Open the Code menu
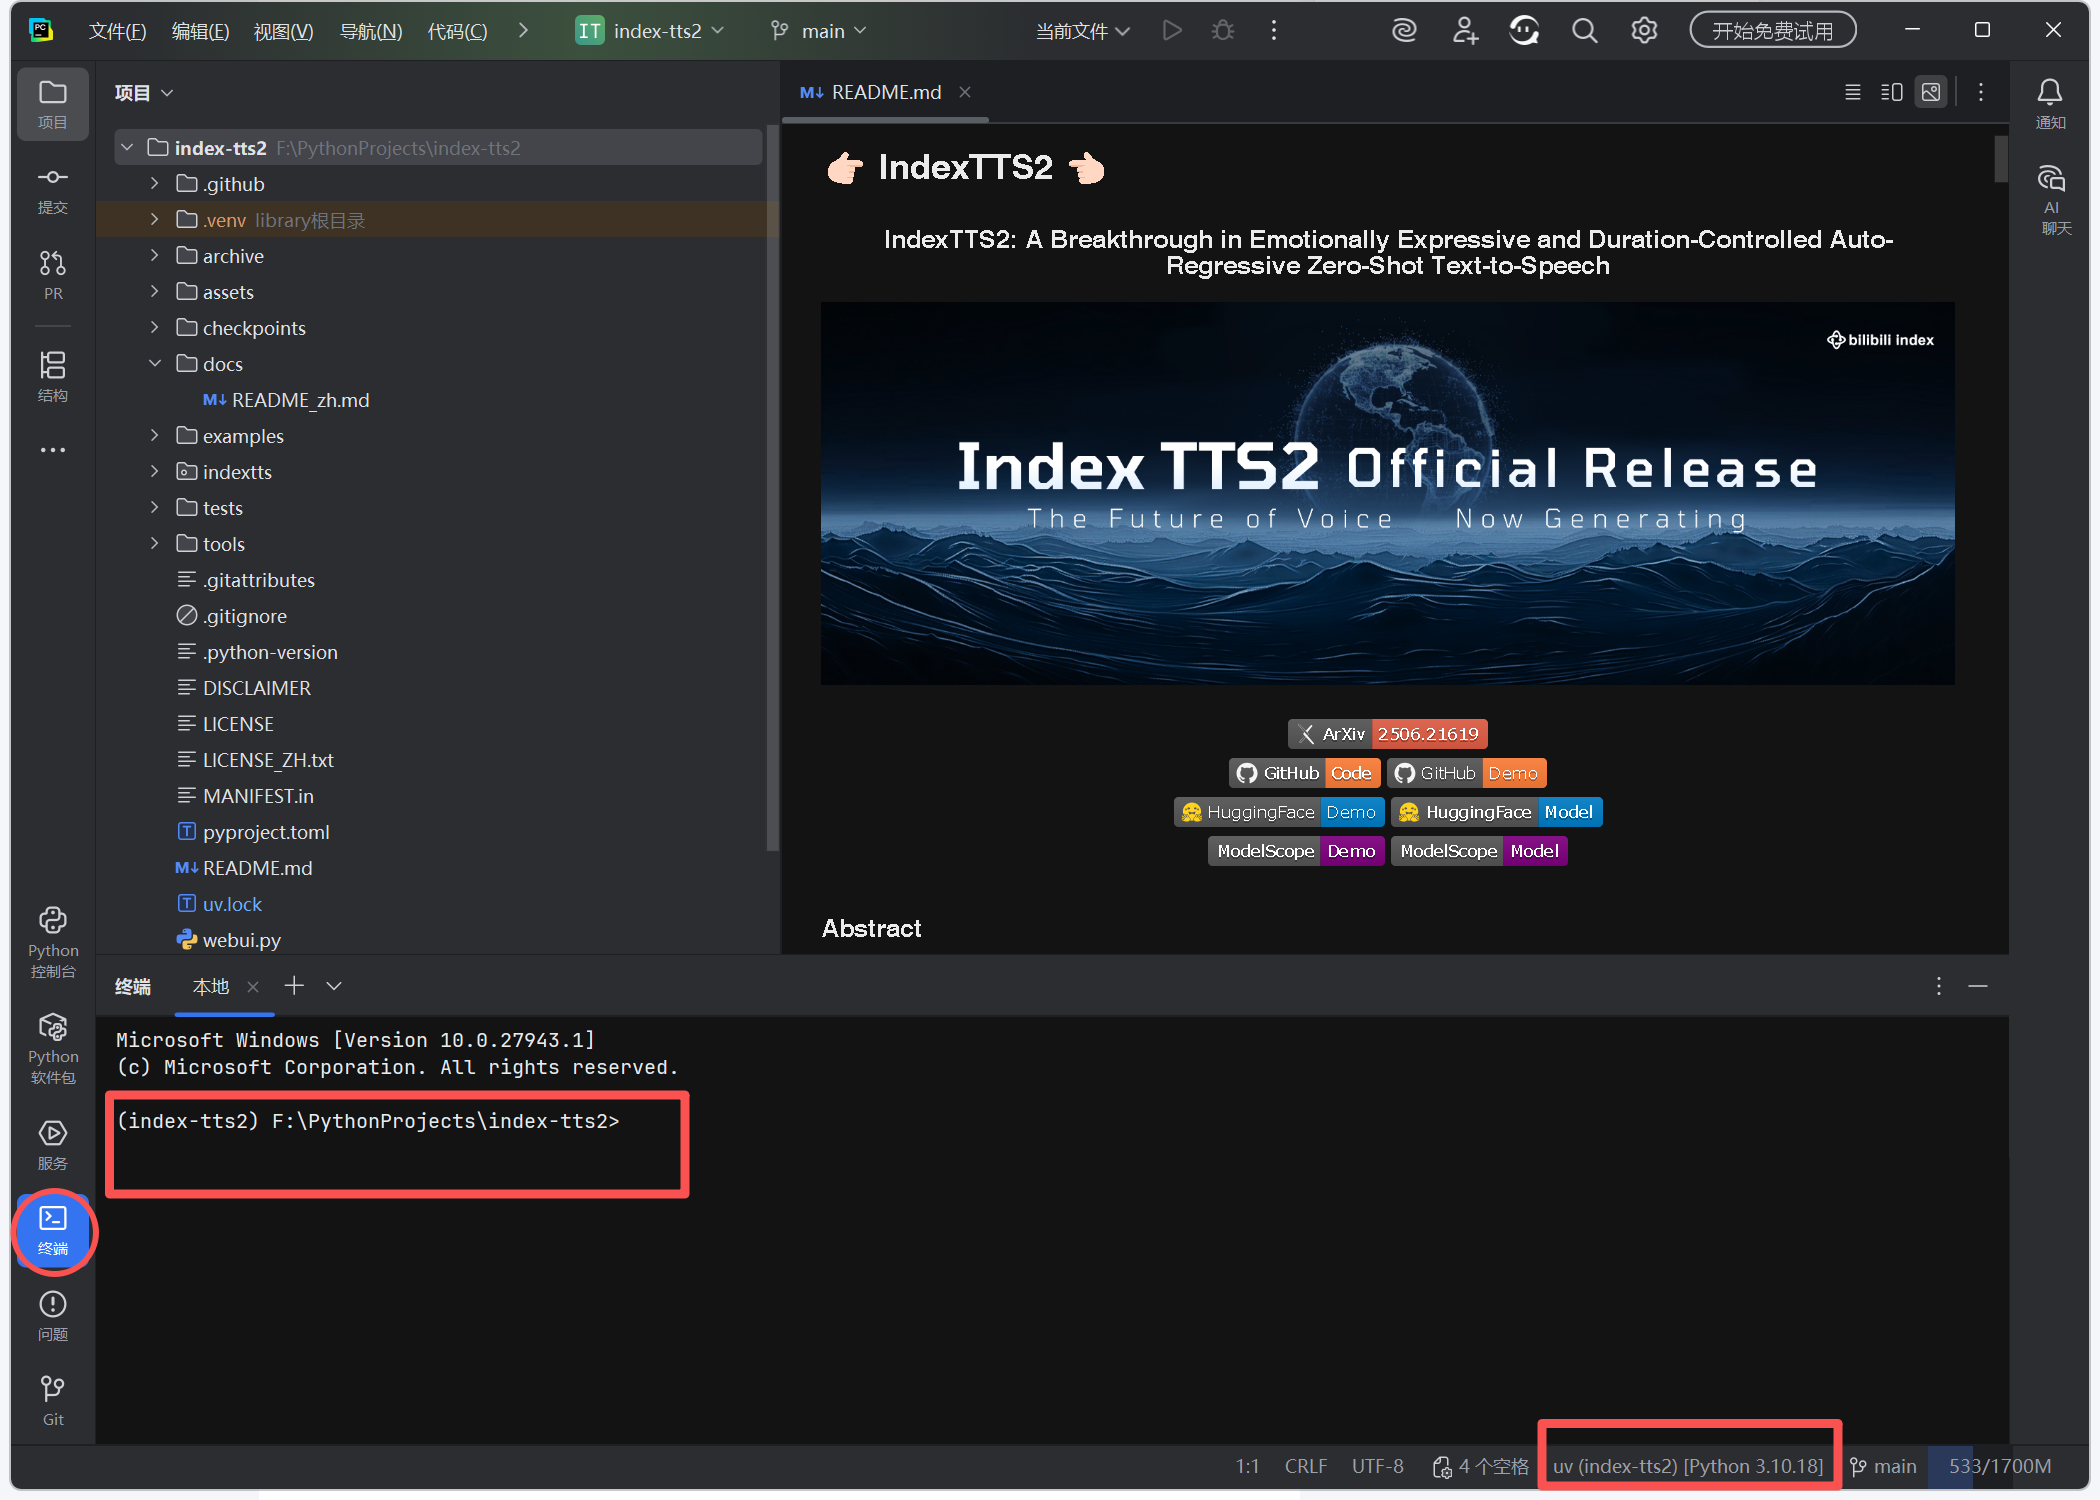Screen dimensions: 2100x1500 (457, 31)
